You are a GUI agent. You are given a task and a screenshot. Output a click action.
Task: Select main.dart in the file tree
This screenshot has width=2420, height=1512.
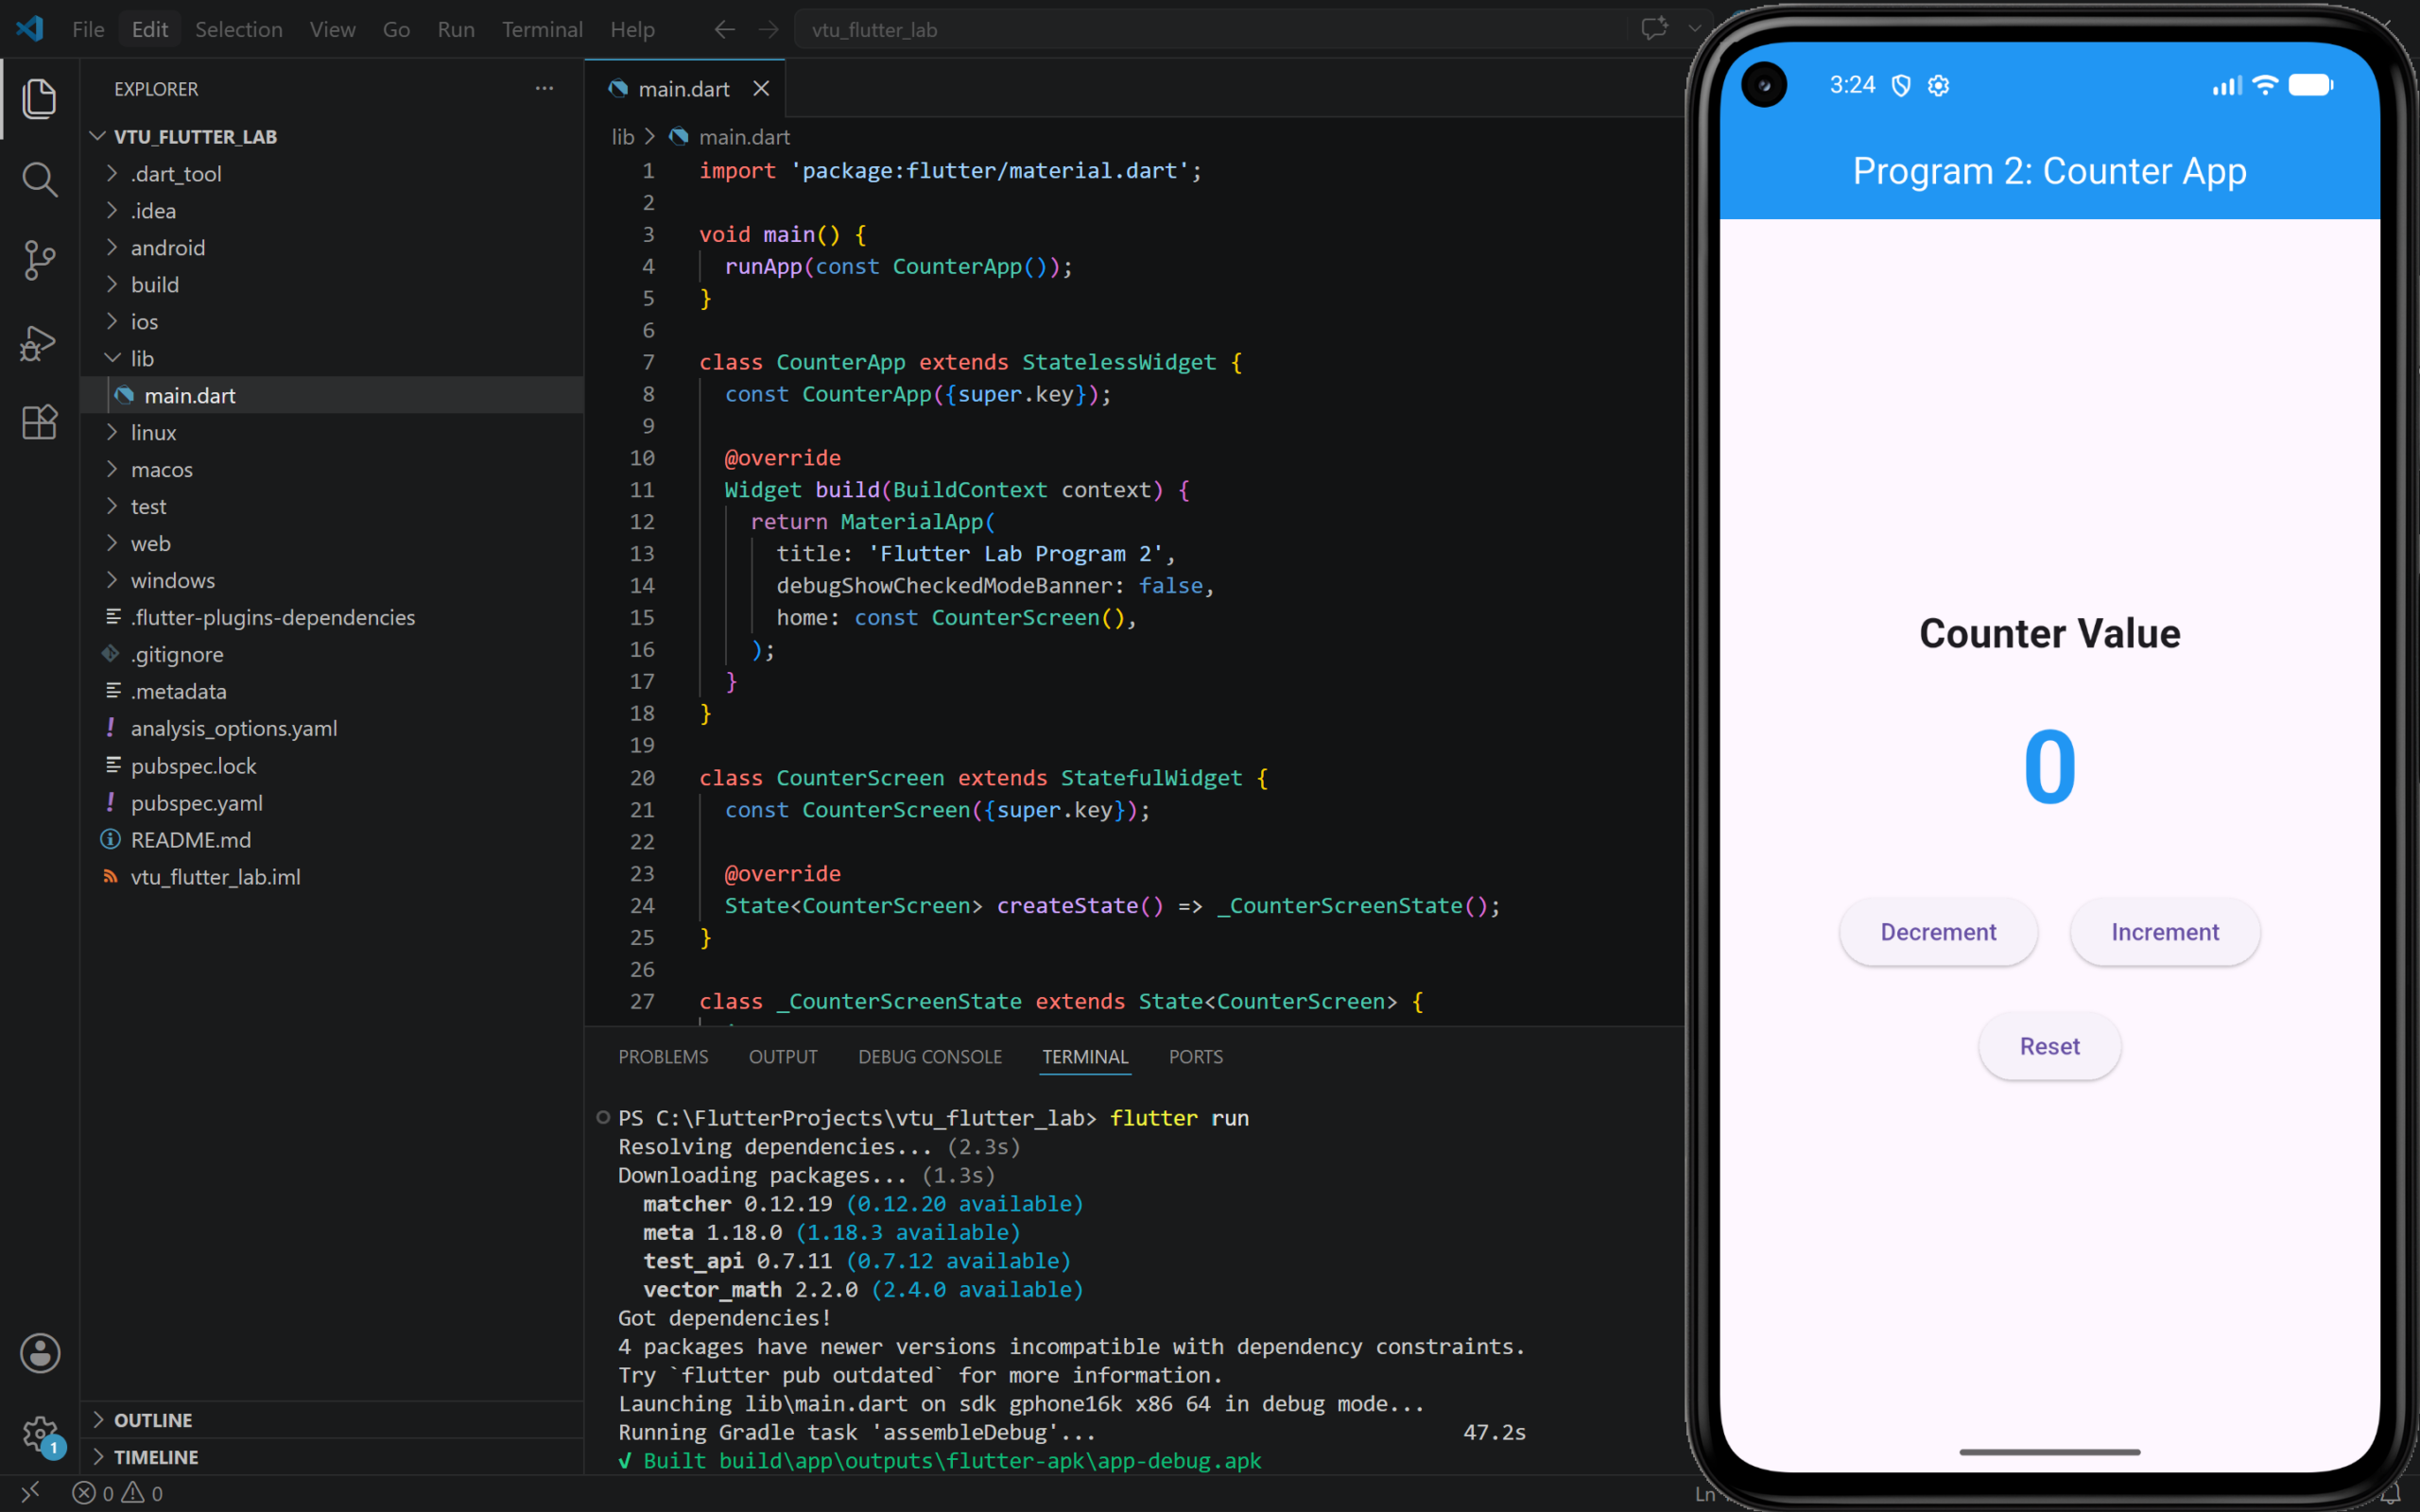331,395
